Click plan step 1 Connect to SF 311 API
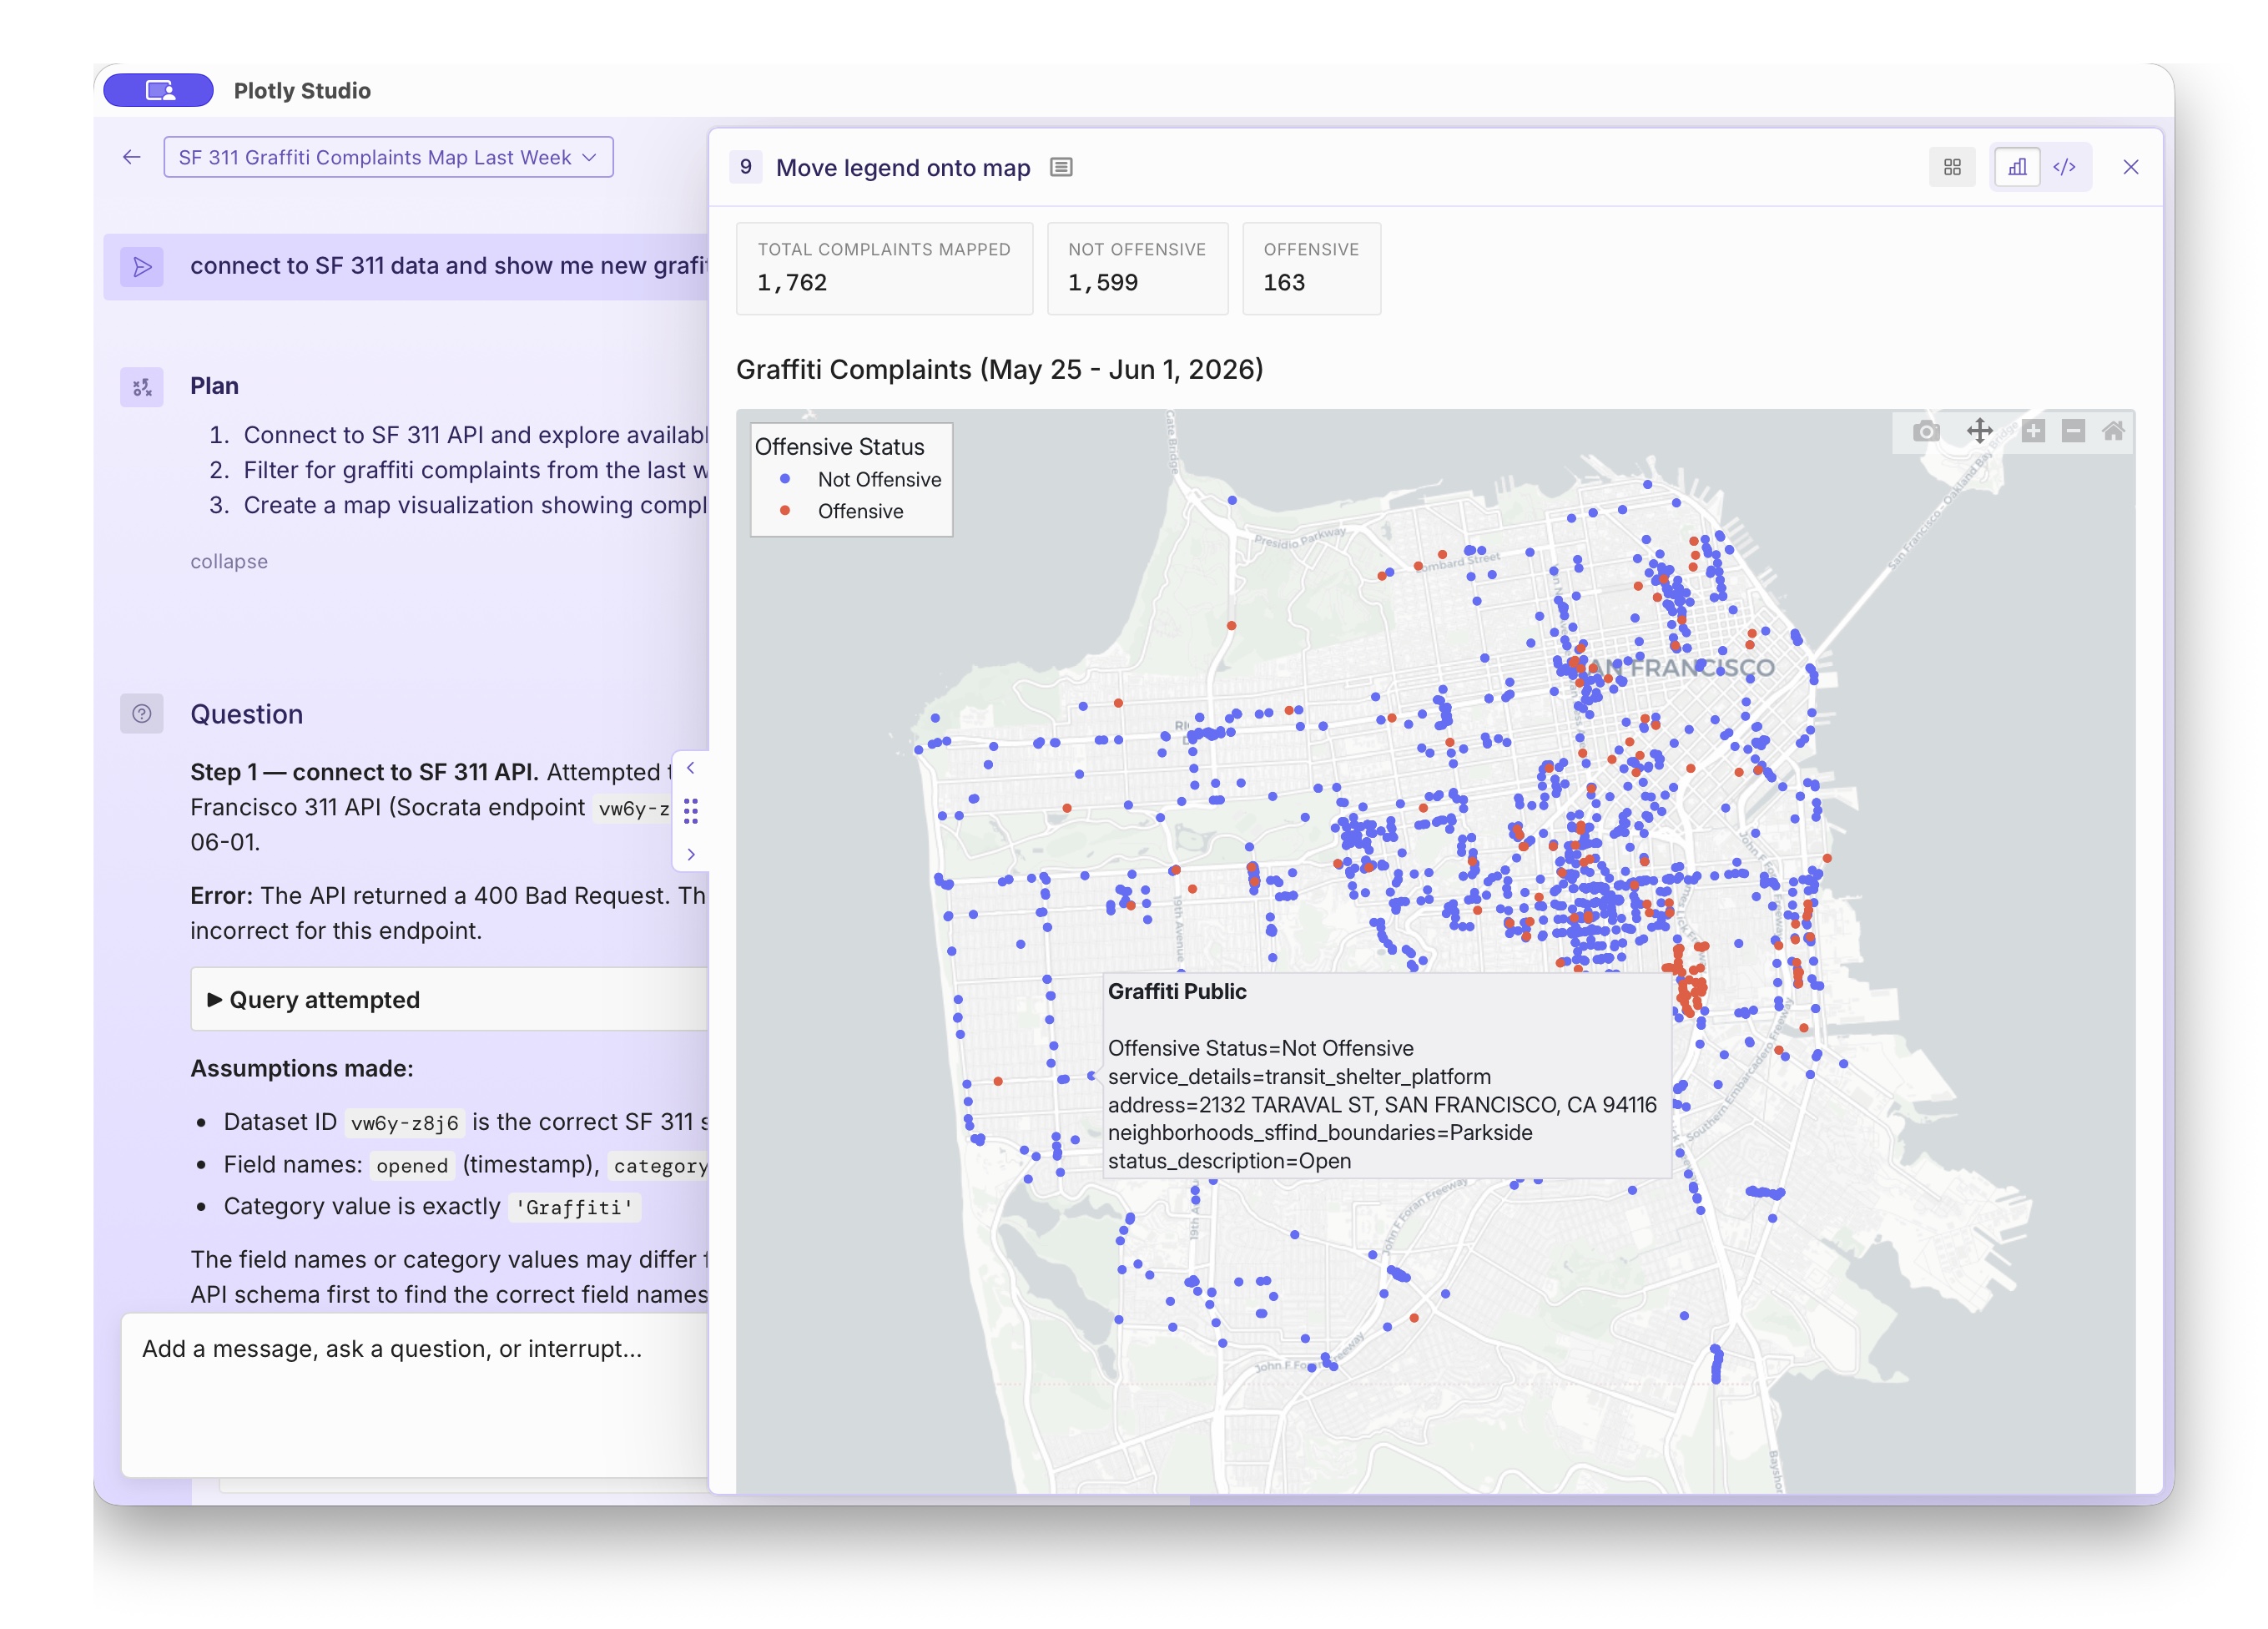The width and height of the screenshot is (2268, 1629). [x=475, y=435]
